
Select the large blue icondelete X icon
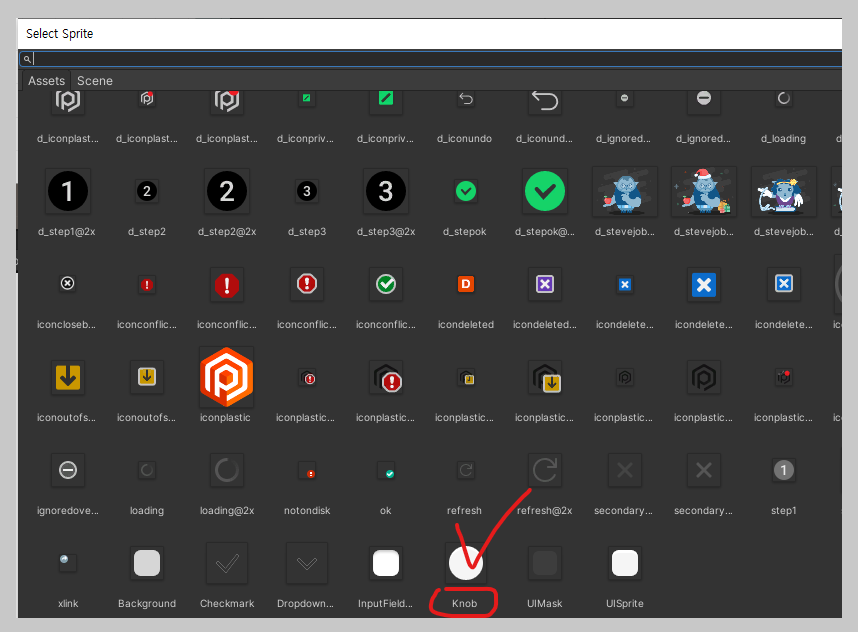coord(704,285)
